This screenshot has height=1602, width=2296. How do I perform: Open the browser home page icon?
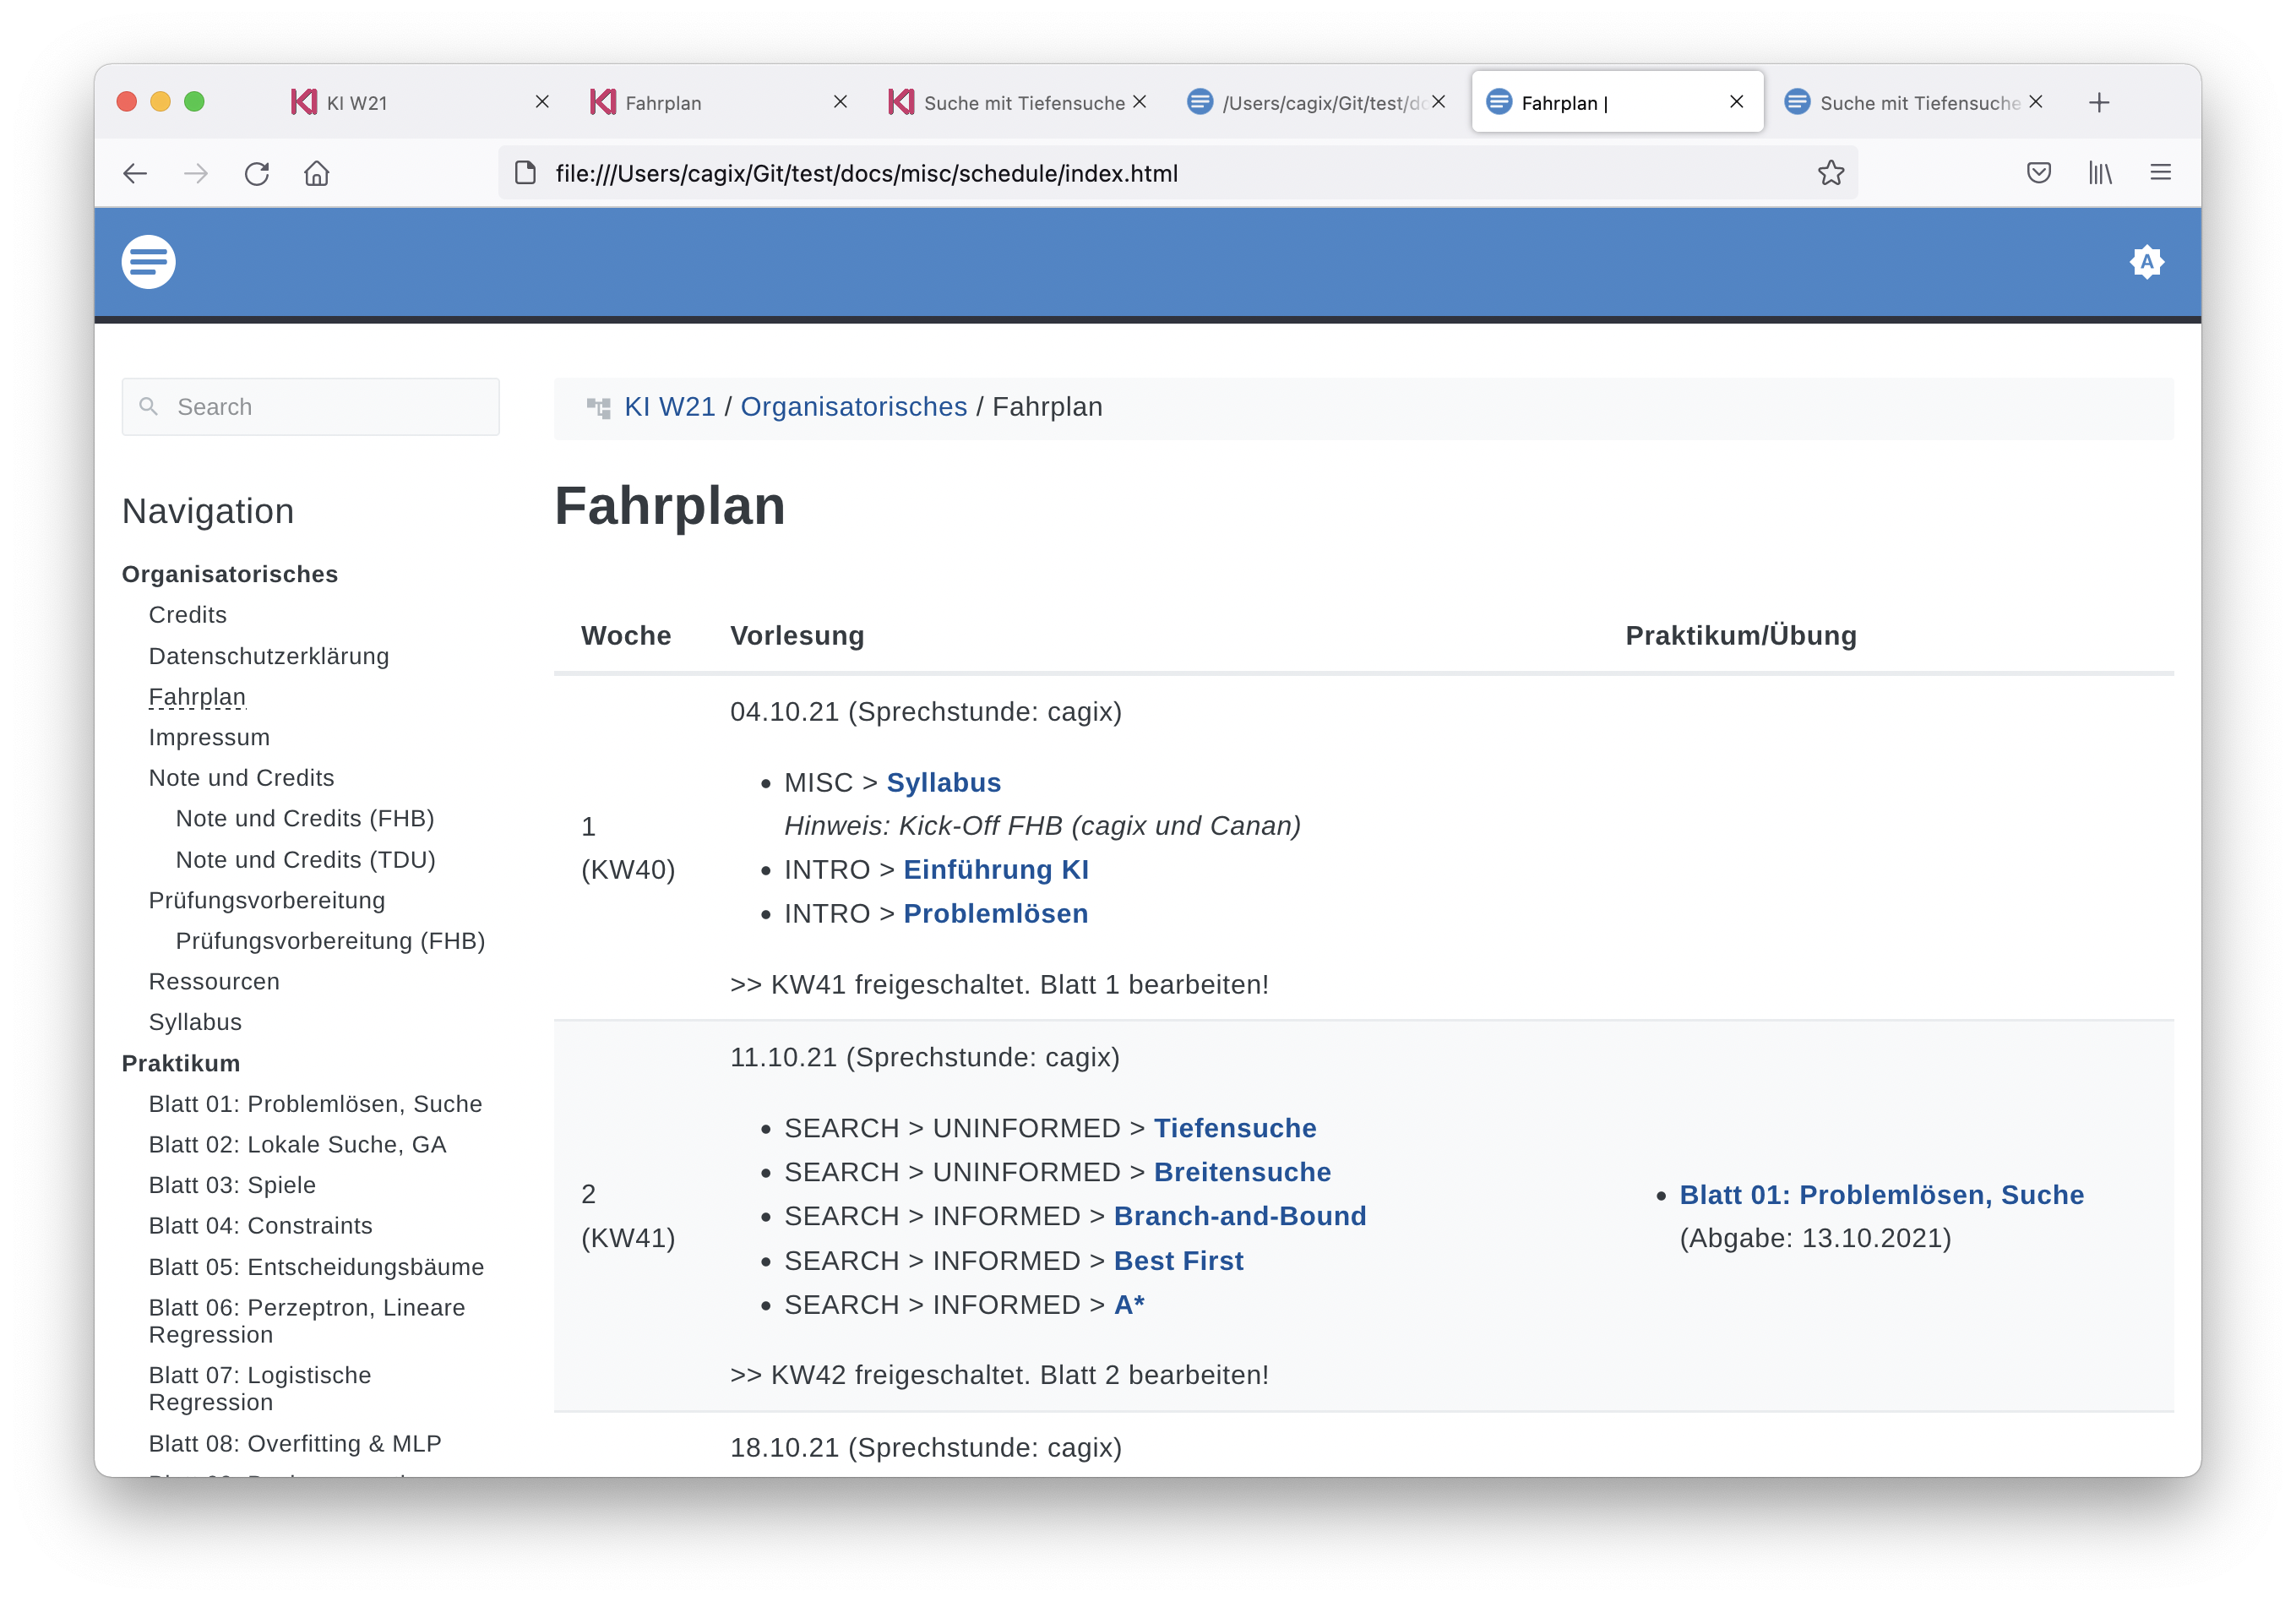pyautogui.click(x=317, y=173)
